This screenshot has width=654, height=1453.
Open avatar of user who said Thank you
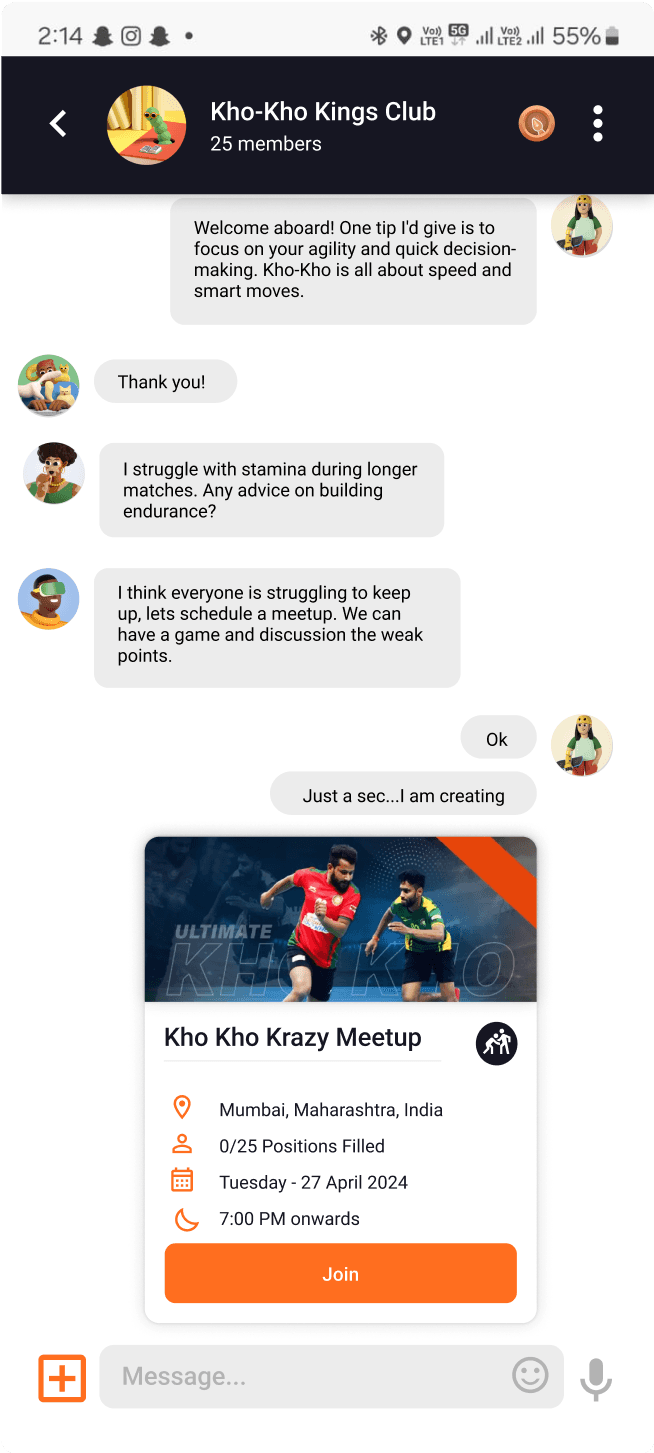tap(49, 385)
